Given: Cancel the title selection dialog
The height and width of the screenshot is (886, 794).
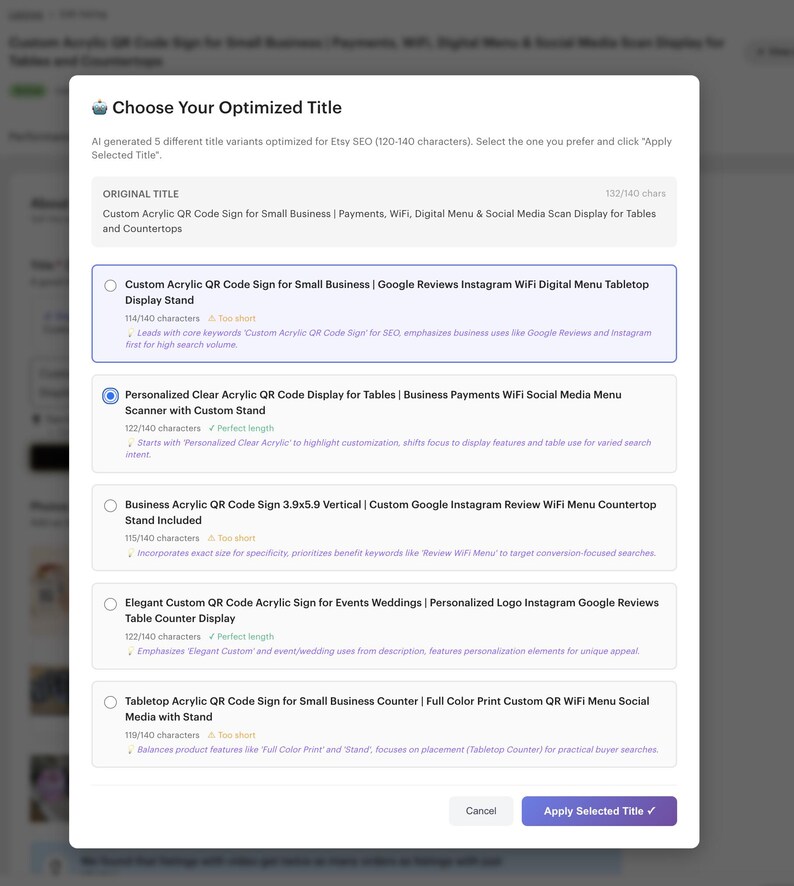Looking at the screenshot, I should [x=481, y=811].
